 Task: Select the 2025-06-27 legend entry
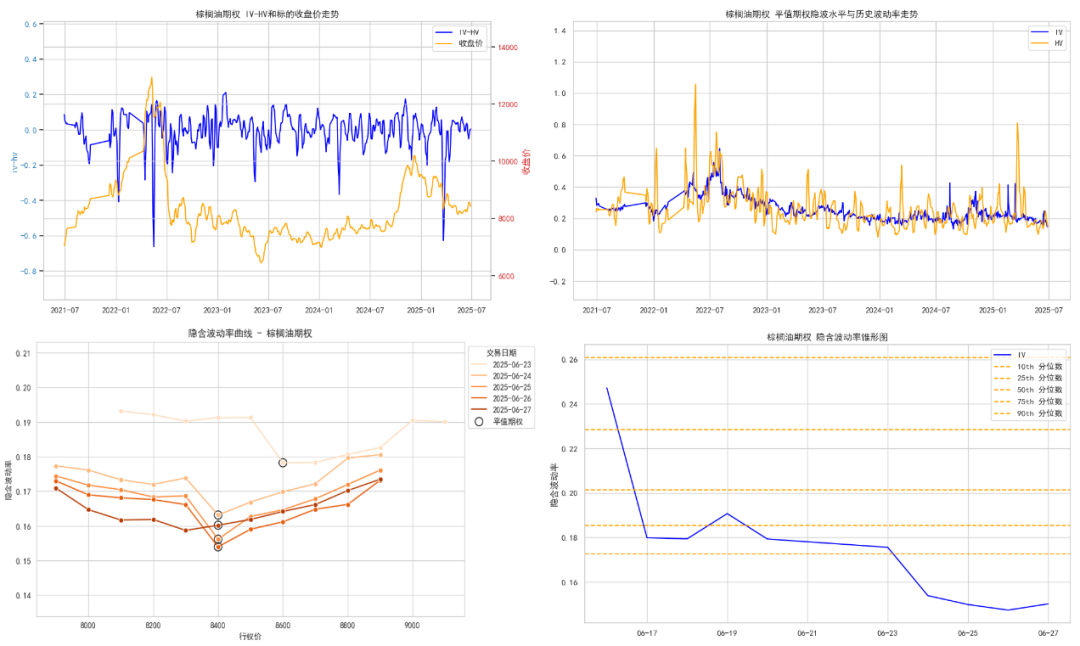[501, 410]
